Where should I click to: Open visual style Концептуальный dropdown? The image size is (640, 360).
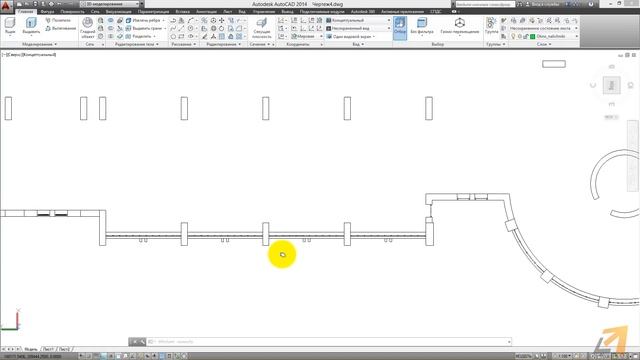tap(358, 20)
